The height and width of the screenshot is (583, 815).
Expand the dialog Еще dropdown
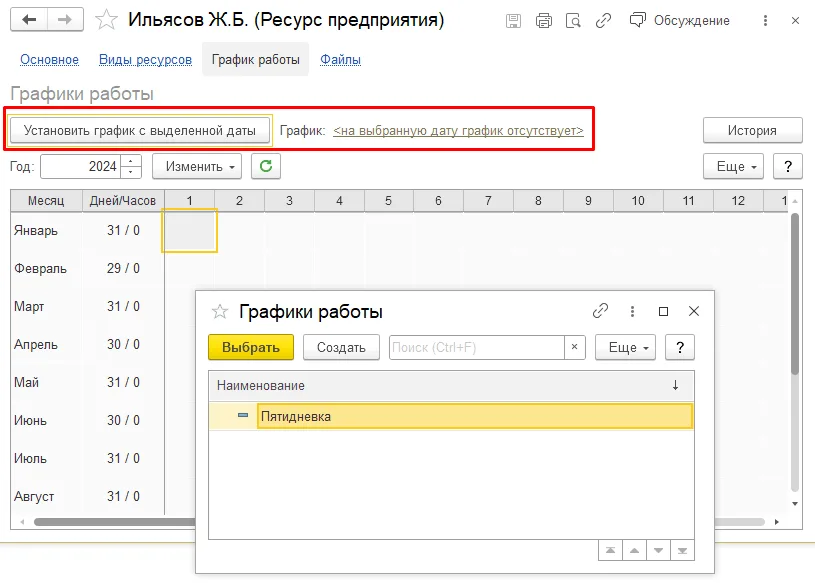click(625, 347)
